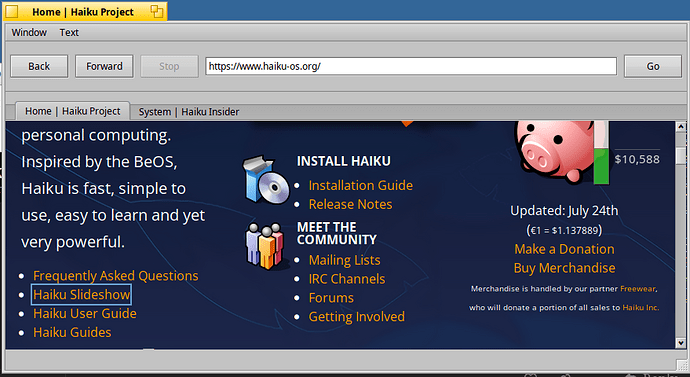Click the scrollbar down arrow

681,343
